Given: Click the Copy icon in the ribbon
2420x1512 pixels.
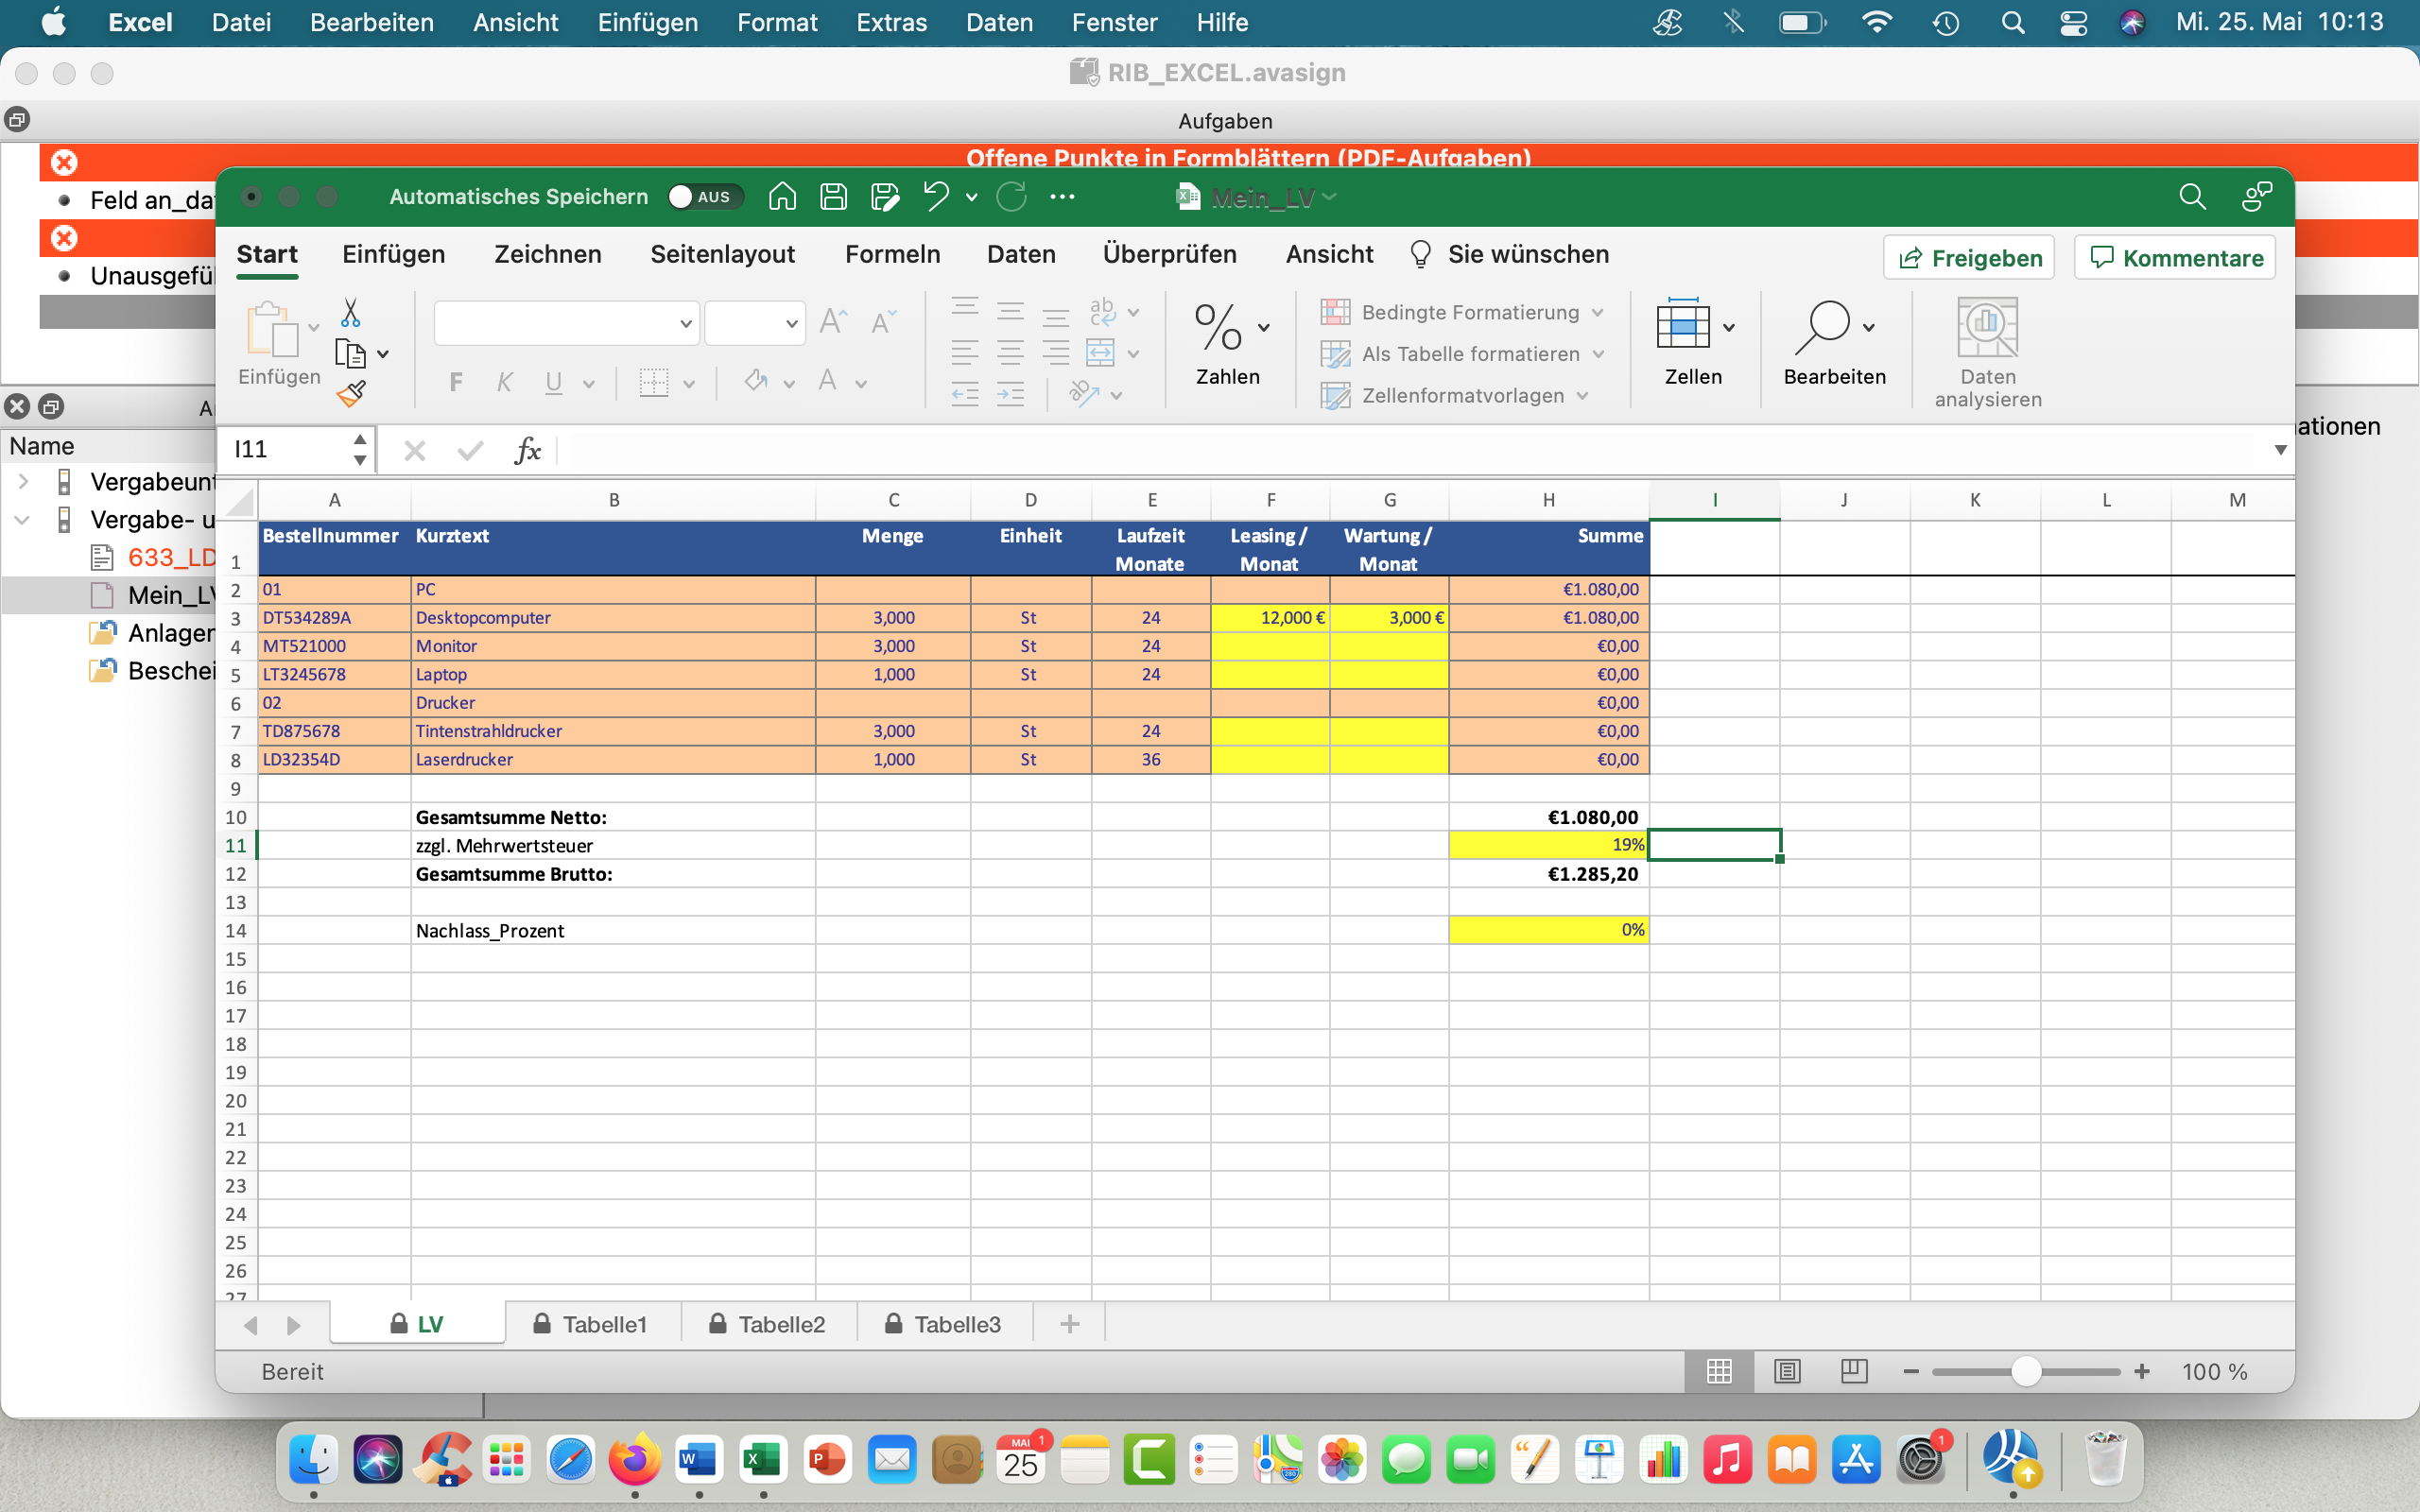Looking at the screenshot, I should click(350, 354).
